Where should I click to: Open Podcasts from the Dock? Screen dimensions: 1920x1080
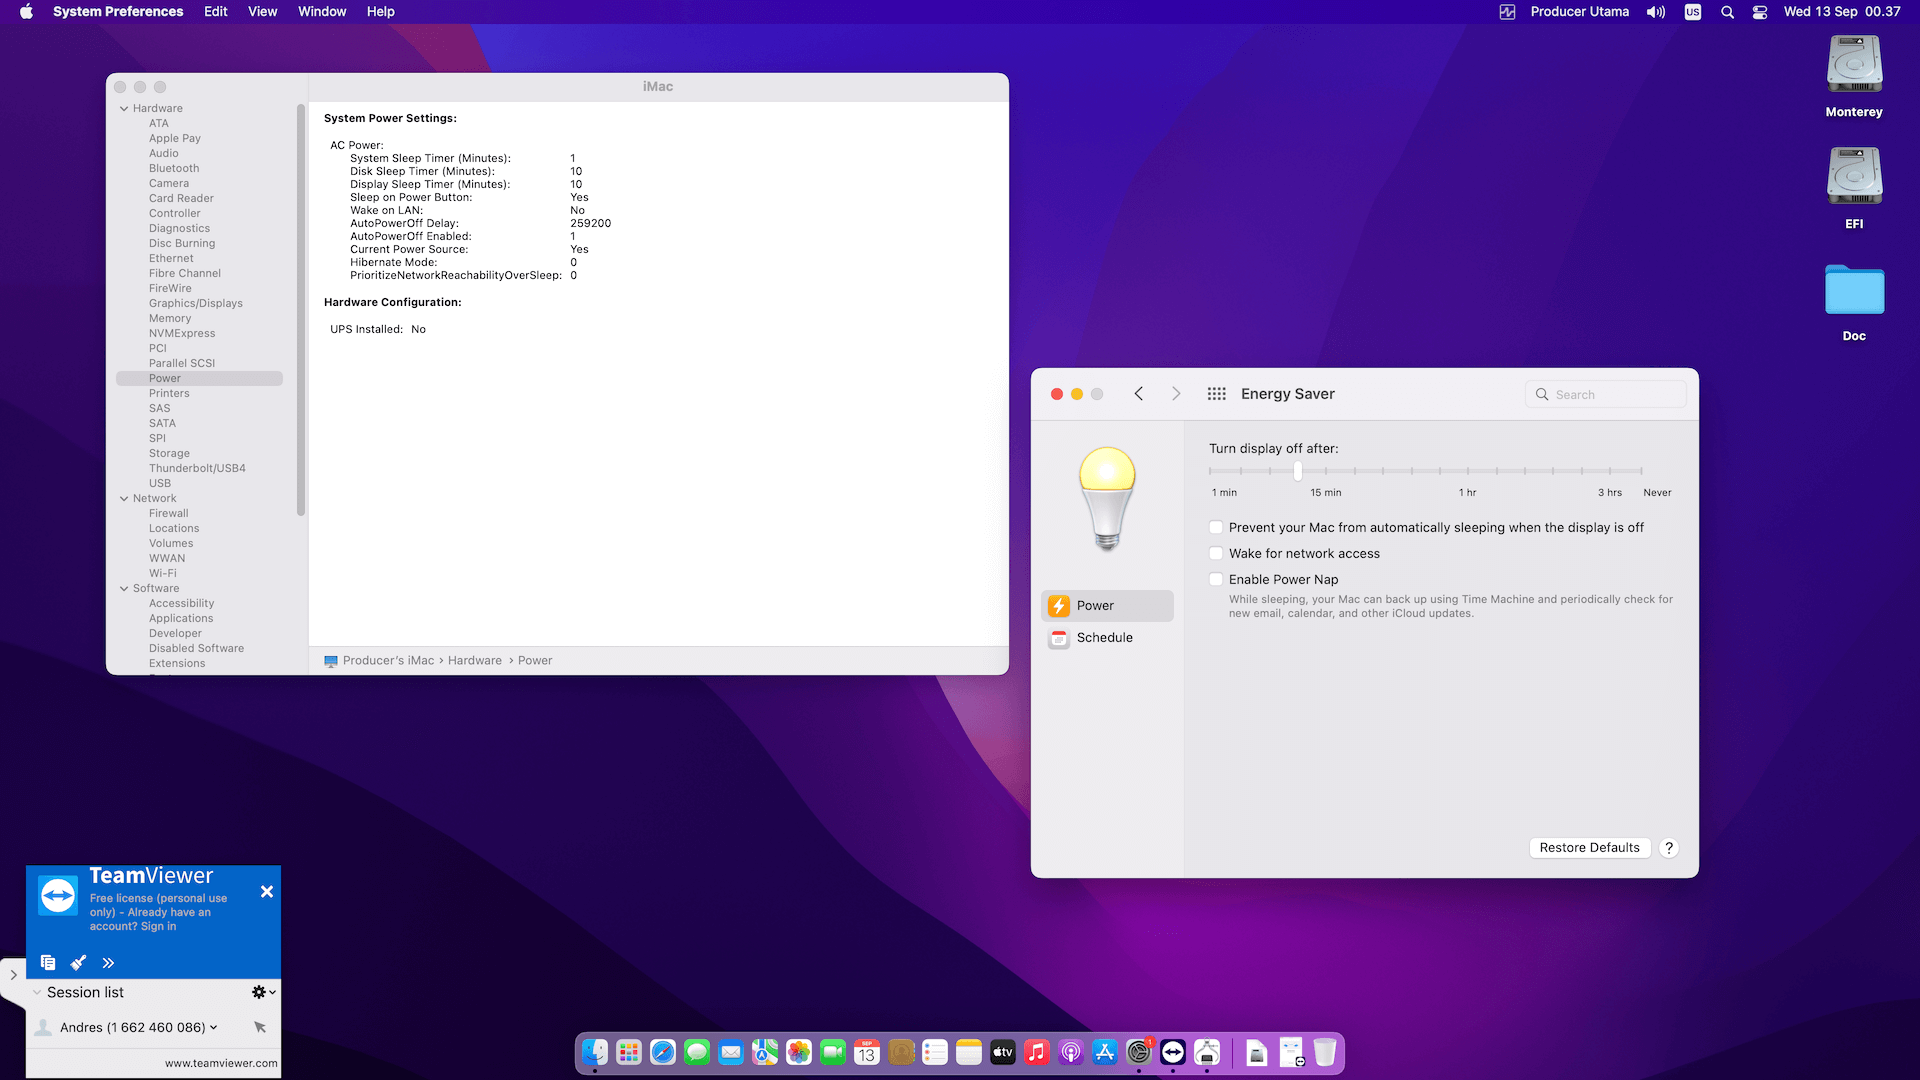coord(1071,1052)
